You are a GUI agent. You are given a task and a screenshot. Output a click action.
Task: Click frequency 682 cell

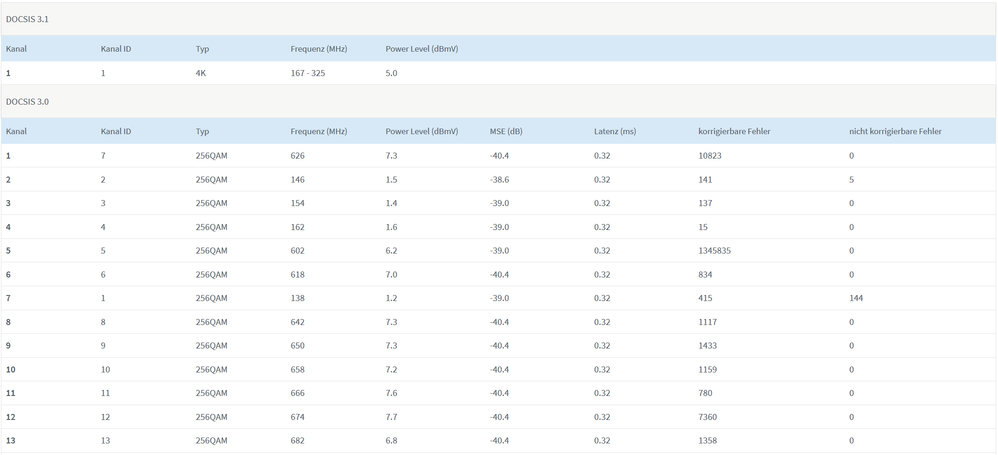[x=297, y=441]
